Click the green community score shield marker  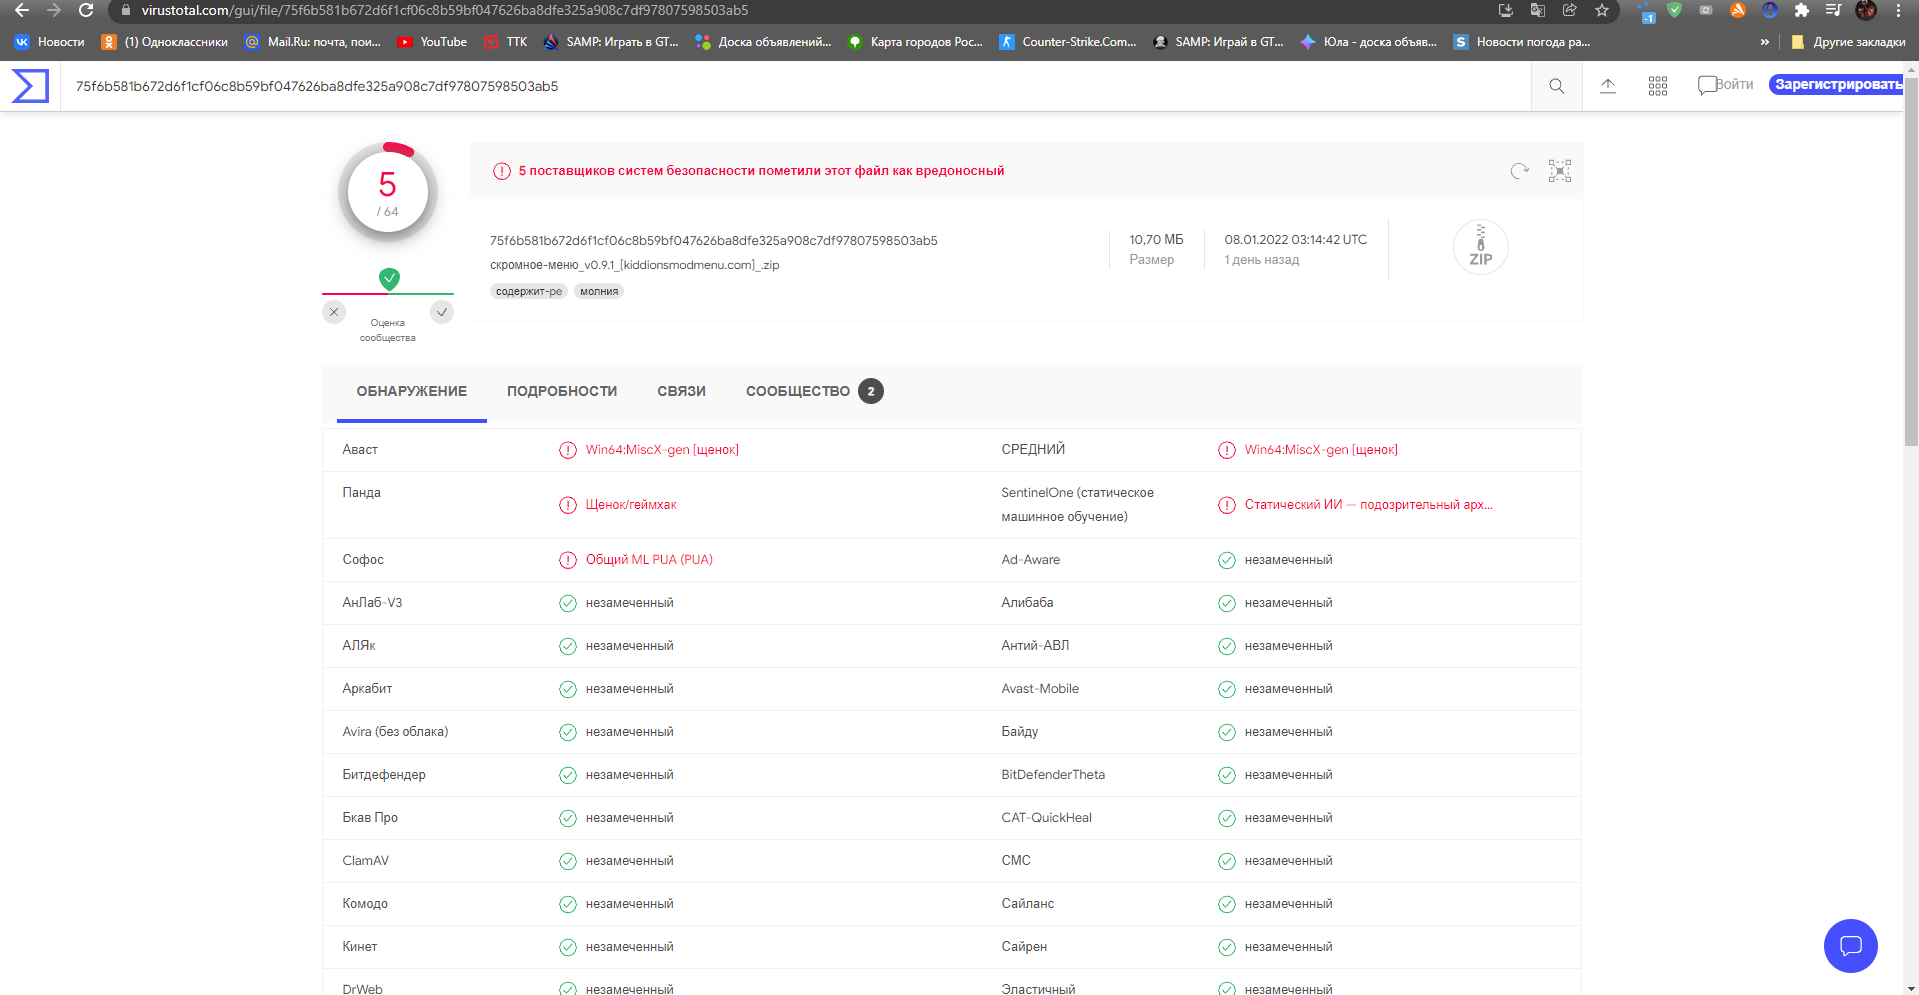point(390,279)
